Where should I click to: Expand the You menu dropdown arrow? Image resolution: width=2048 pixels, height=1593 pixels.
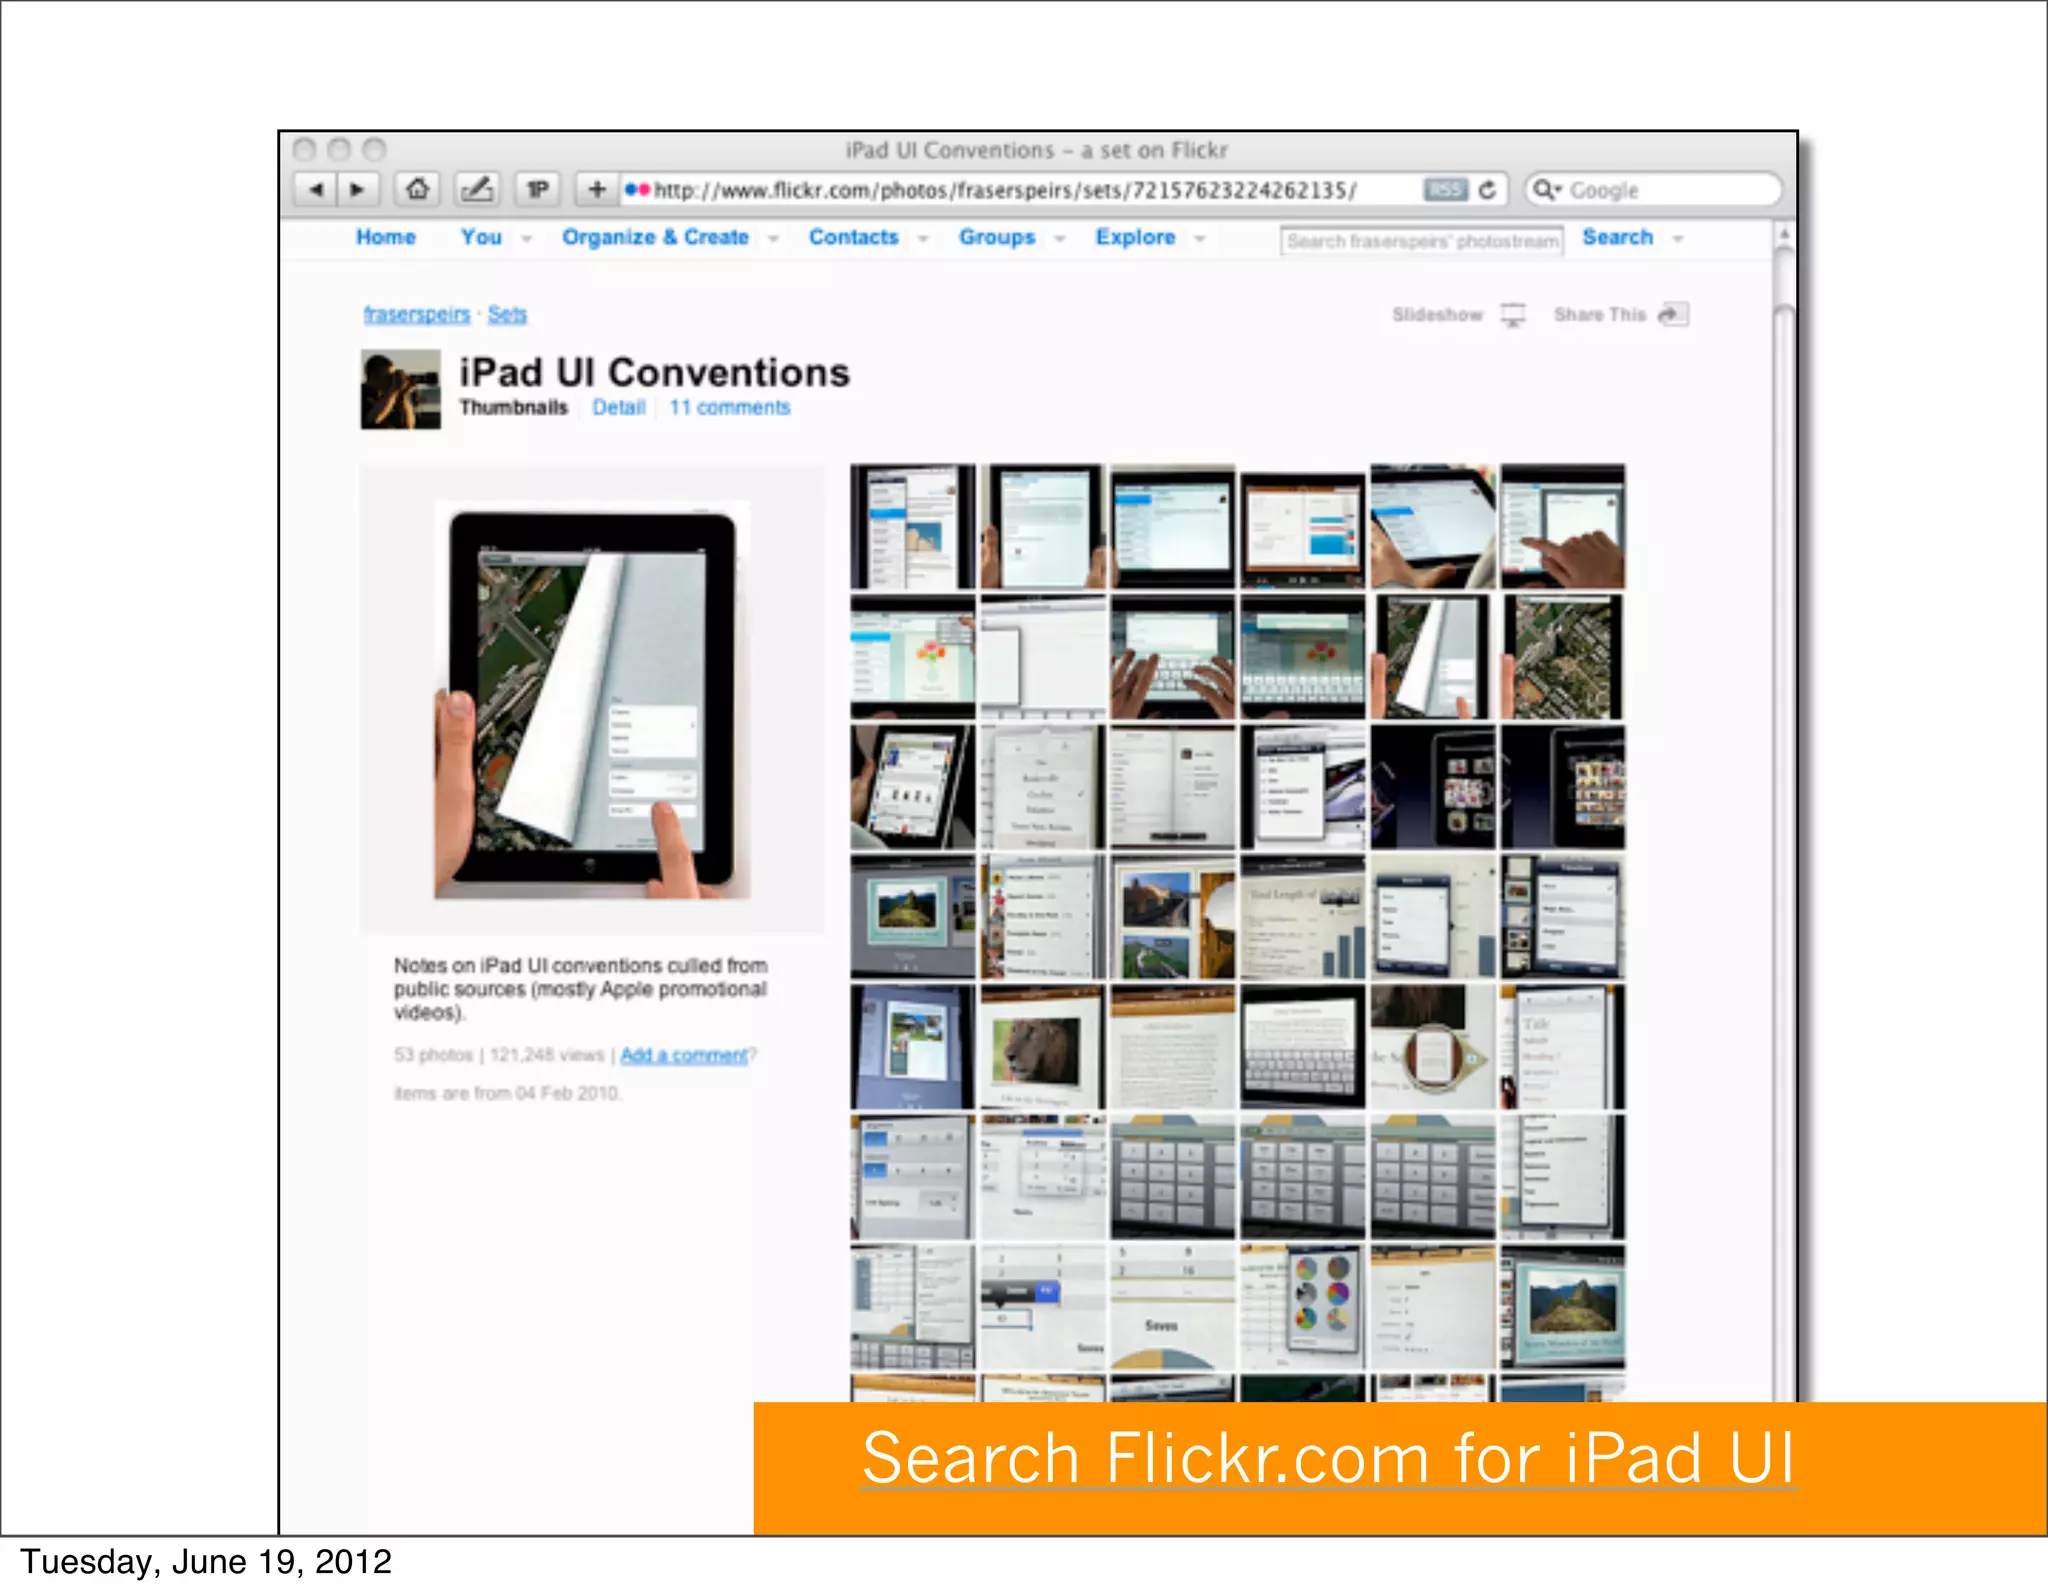[x=527, y=239]
